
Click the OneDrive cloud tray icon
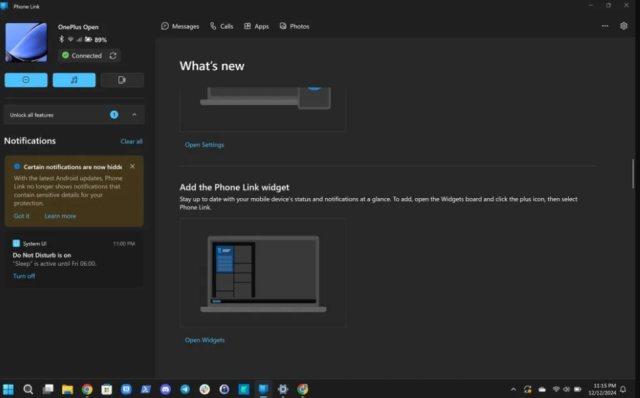(x=542, y=389)
